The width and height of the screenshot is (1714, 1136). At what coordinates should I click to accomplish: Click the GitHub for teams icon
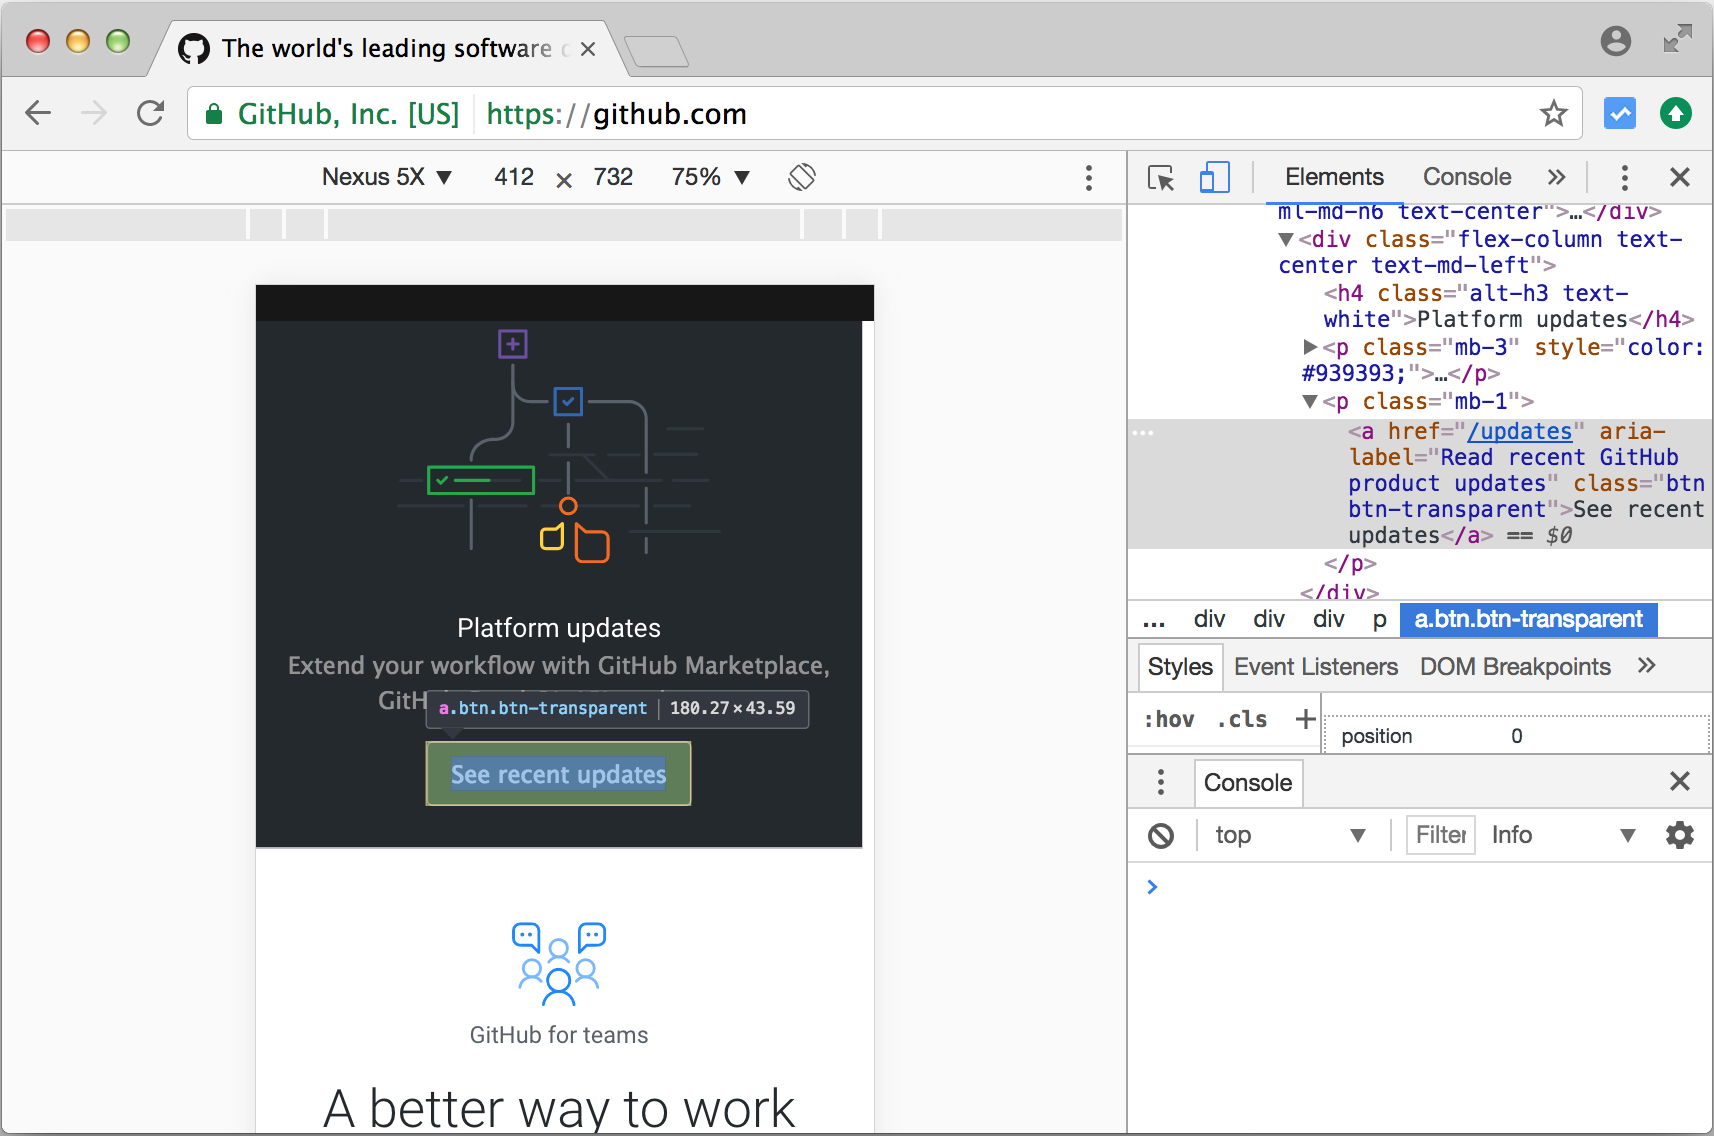(559, 964)
